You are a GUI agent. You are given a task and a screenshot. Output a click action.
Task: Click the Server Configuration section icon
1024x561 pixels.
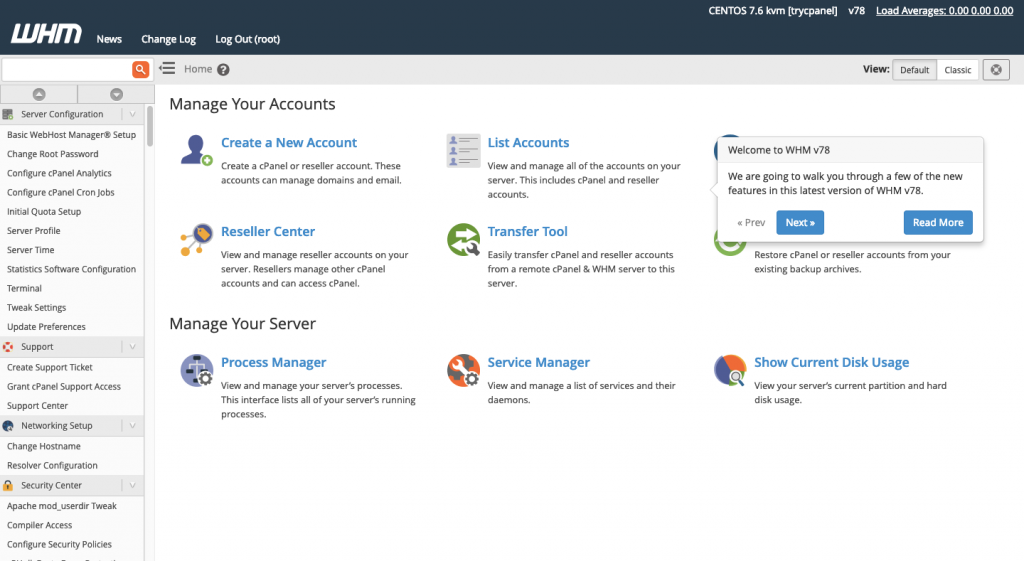coord(8,114)
